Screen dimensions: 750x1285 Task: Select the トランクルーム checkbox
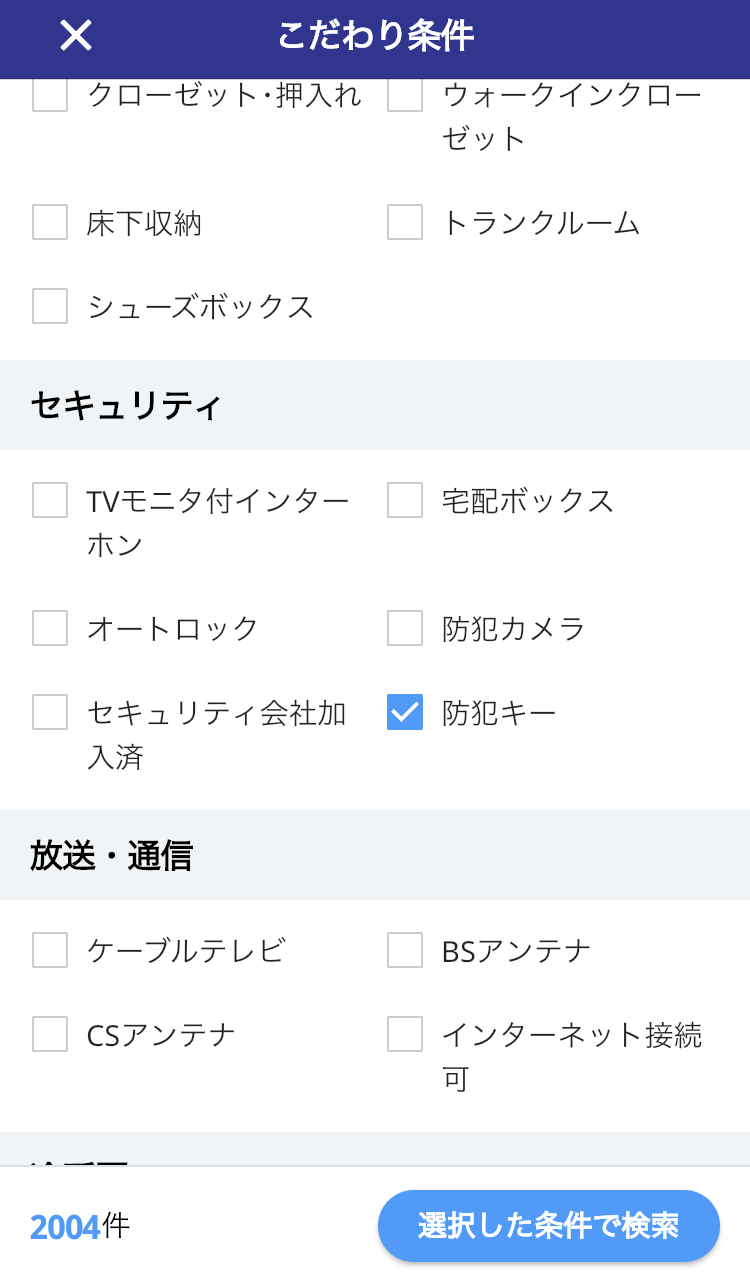click(405, 222)
